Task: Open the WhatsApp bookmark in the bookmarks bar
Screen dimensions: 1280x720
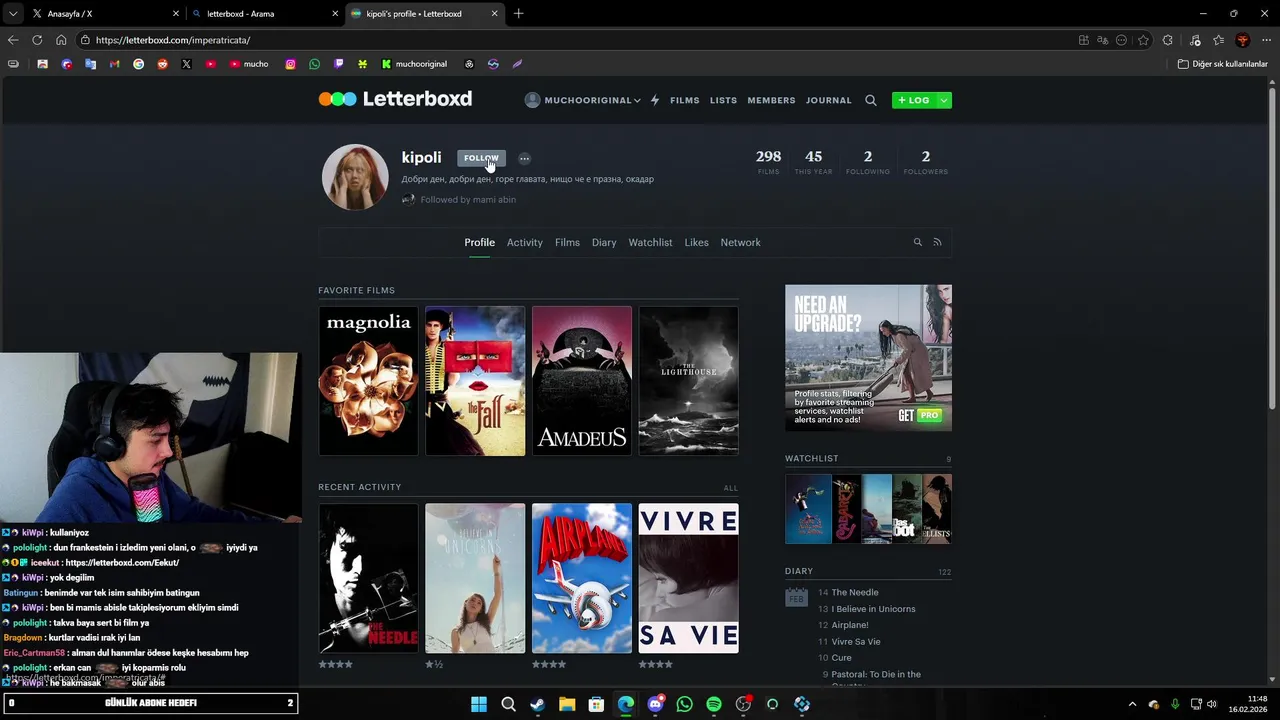Action: pos(314,64)
